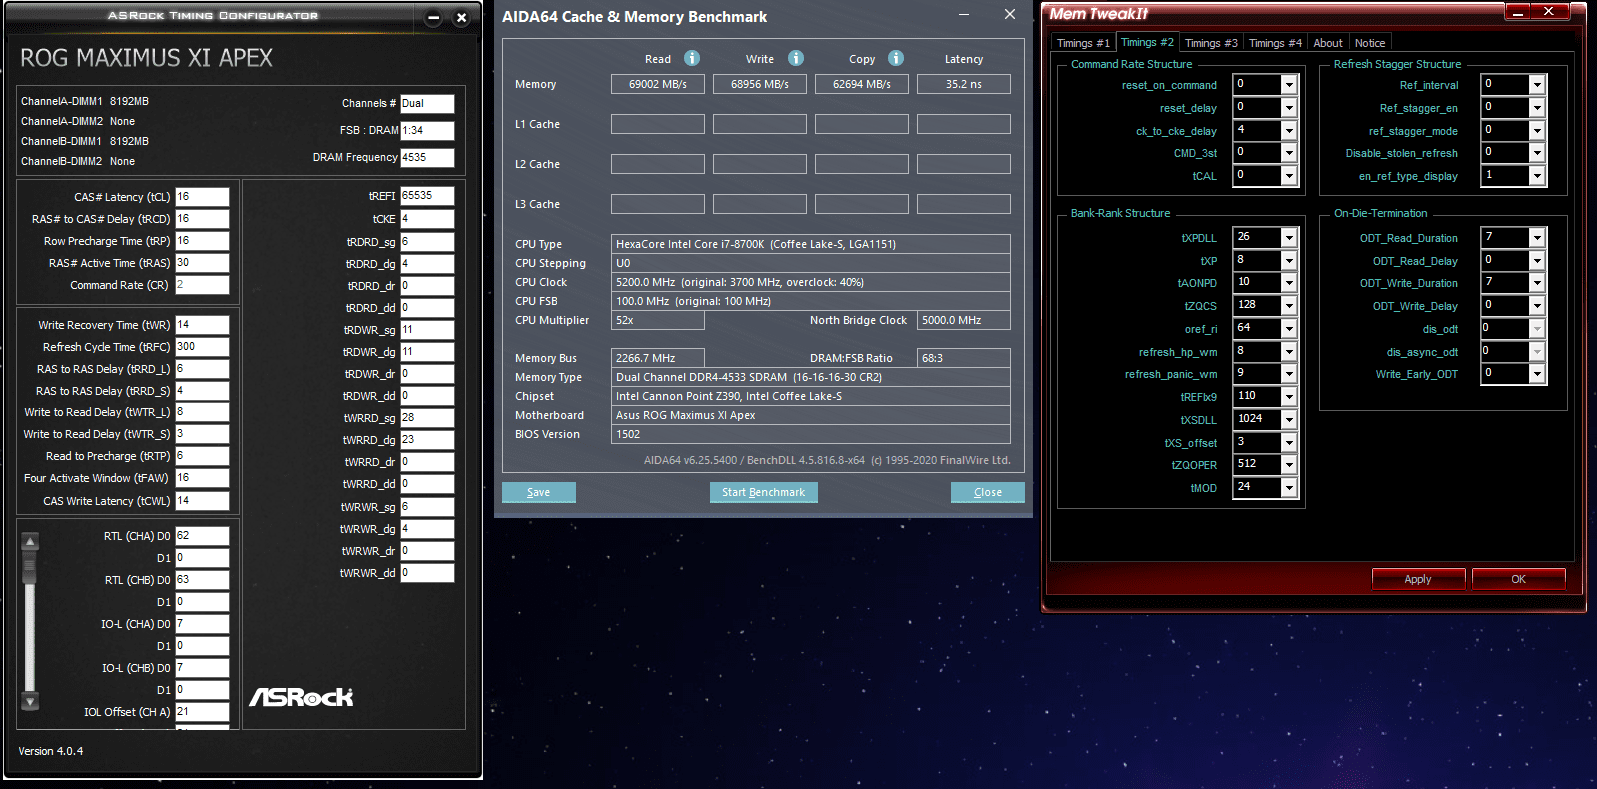Screen dimensions: 1597x789
Task: Click the Write info icon in AIDA64
Action: [796, 58]
